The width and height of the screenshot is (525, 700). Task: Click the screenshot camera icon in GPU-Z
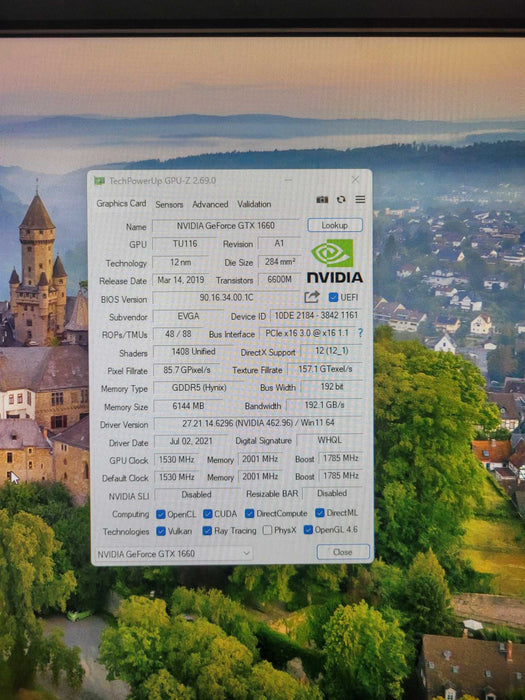point(322,200)
